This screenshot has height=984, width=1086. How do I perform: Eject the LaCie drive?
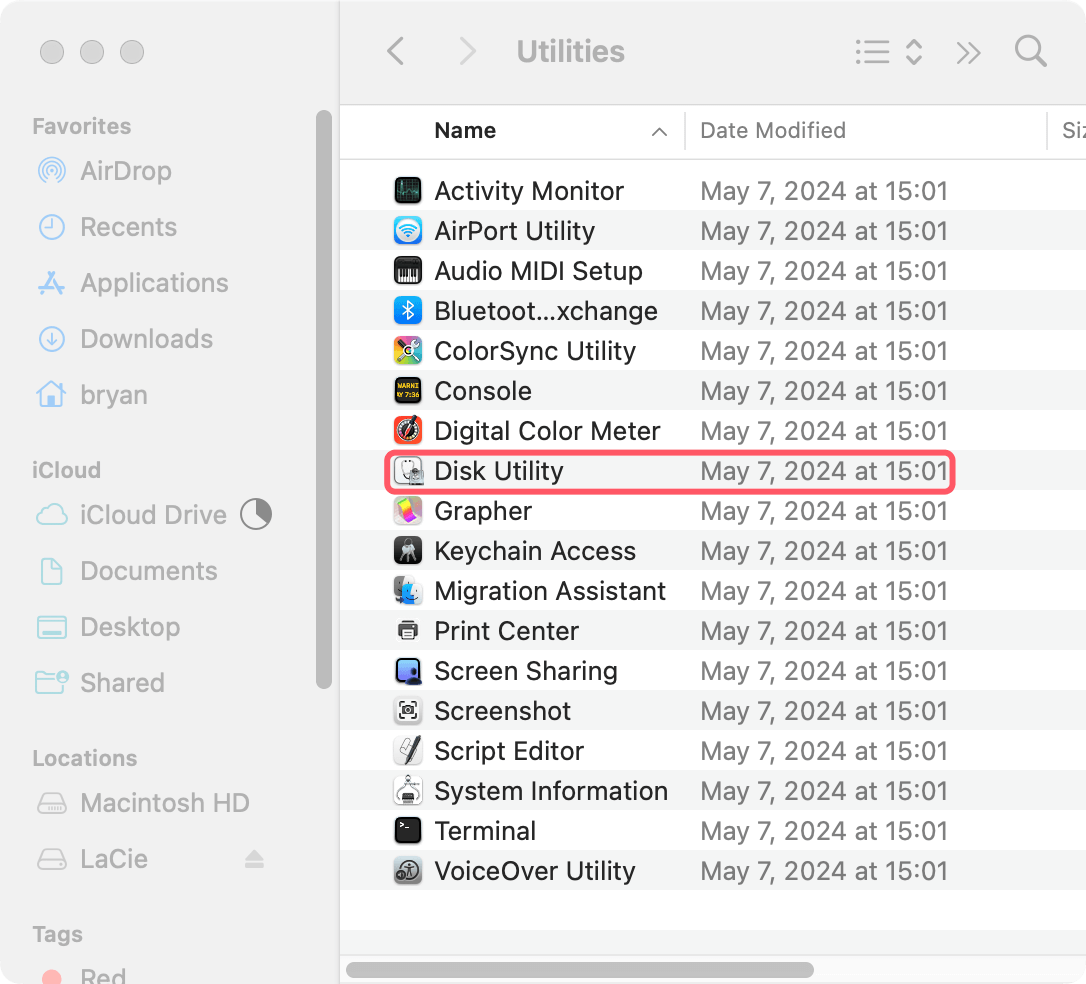click(x=255, y=858)
